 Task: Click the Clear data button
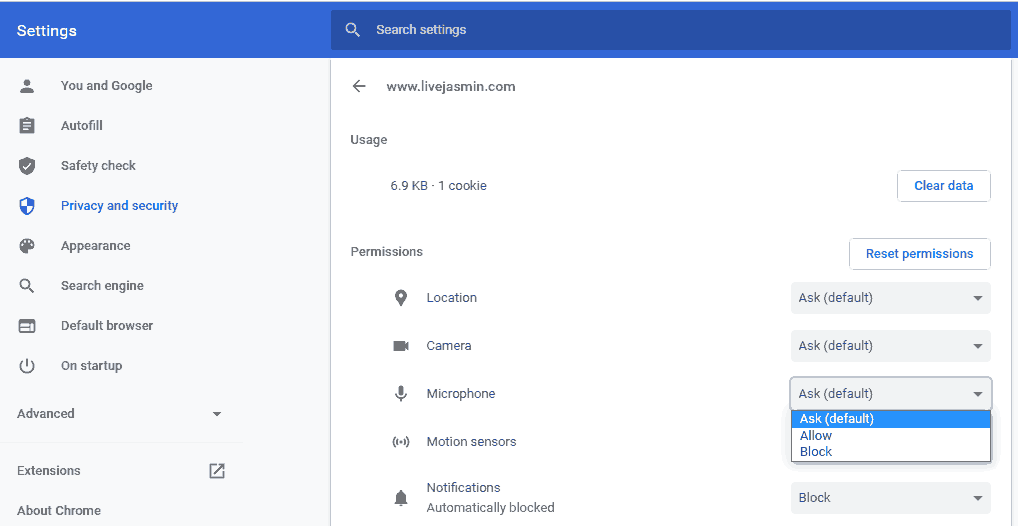tap(944, 186)
